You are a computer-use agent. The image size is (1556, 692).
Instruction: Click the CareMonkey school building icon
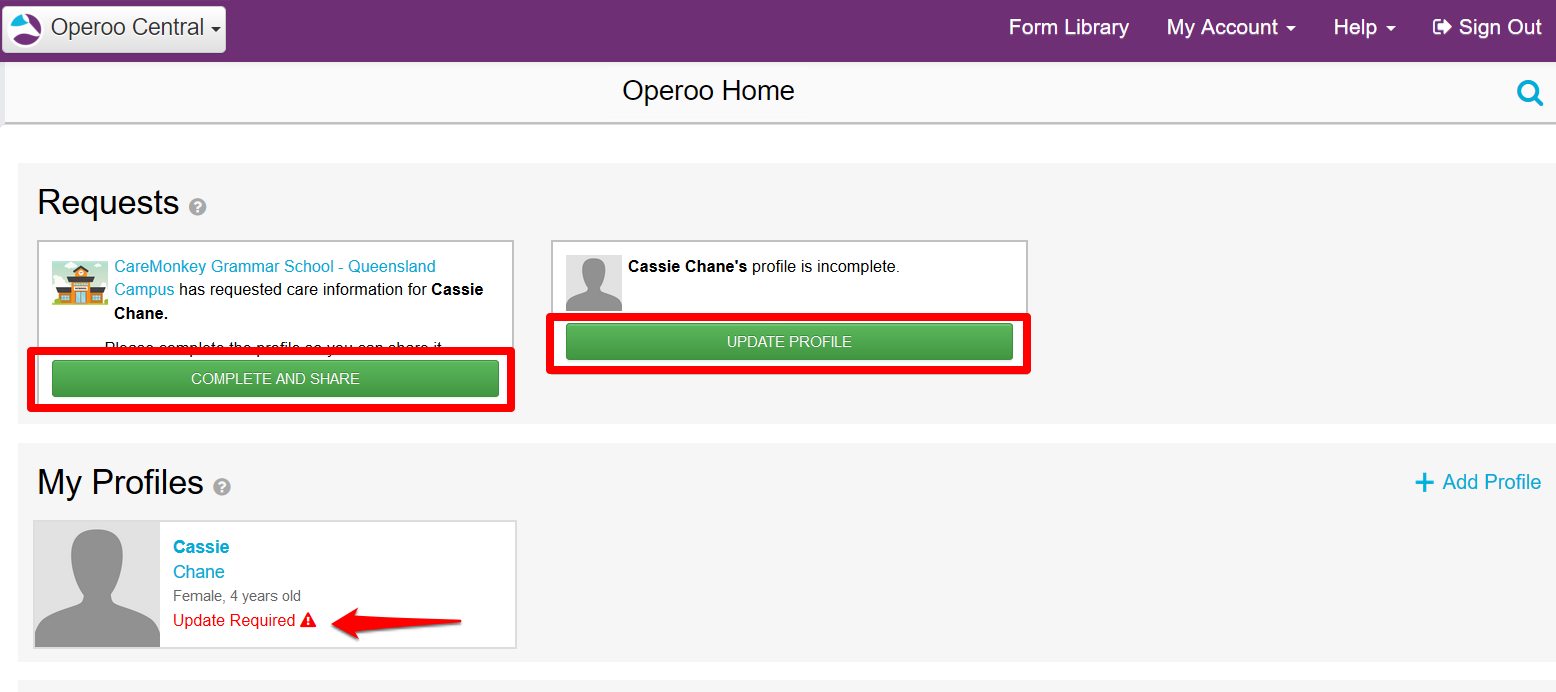click(80, 282)
